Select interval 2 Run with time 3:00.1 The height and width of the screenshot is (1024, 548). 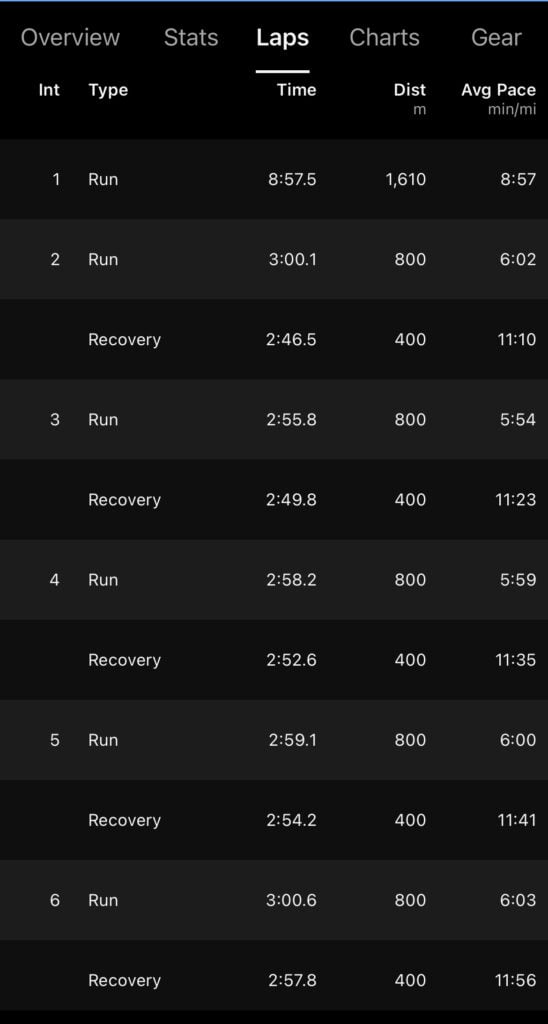coord(274,259)
